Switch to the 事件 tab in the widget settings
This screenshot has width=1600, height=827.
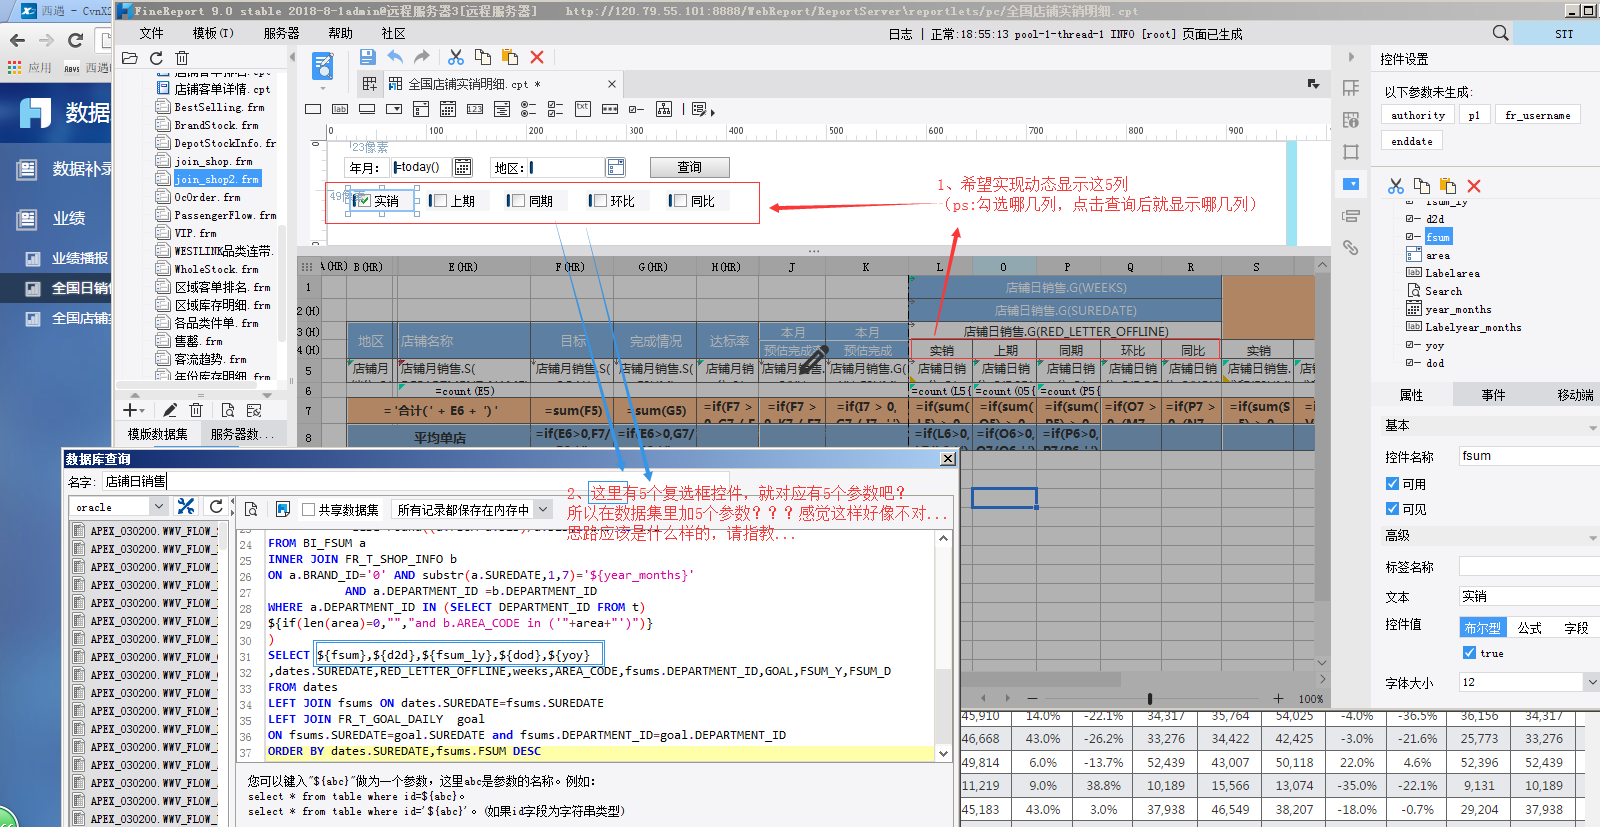coord(1493,395)
